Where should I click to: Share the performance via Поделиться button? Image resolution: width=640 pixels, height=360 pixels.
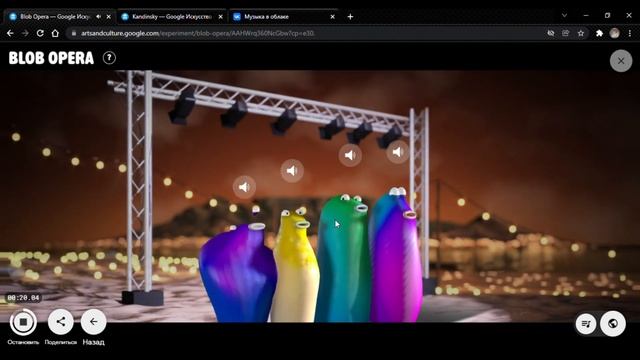60,322
